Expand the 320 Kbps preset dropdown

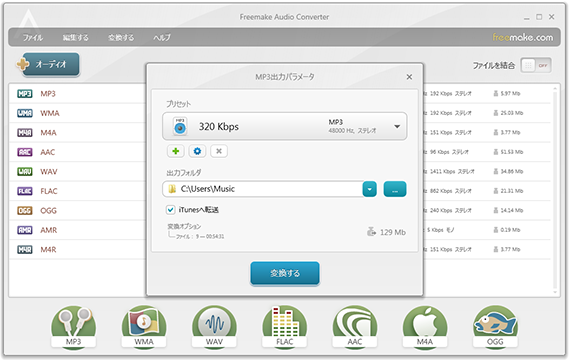pyautogui.click(x=397, y=127)
